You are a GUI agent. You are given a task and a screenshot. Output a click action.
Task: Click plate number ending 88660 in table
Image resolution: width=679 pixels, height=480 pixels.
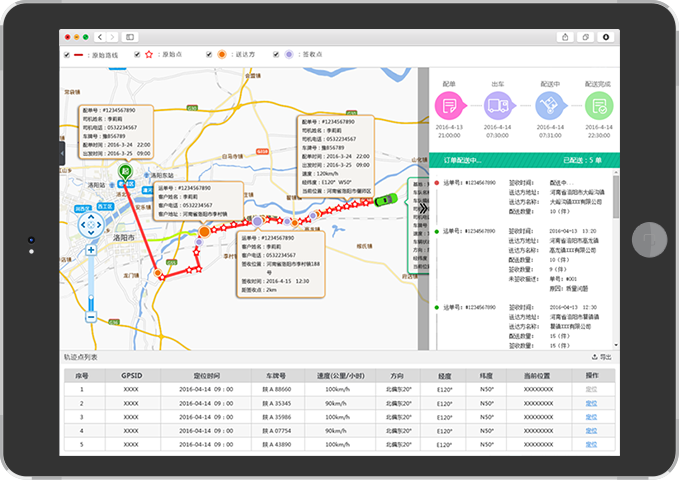point(277,389)
